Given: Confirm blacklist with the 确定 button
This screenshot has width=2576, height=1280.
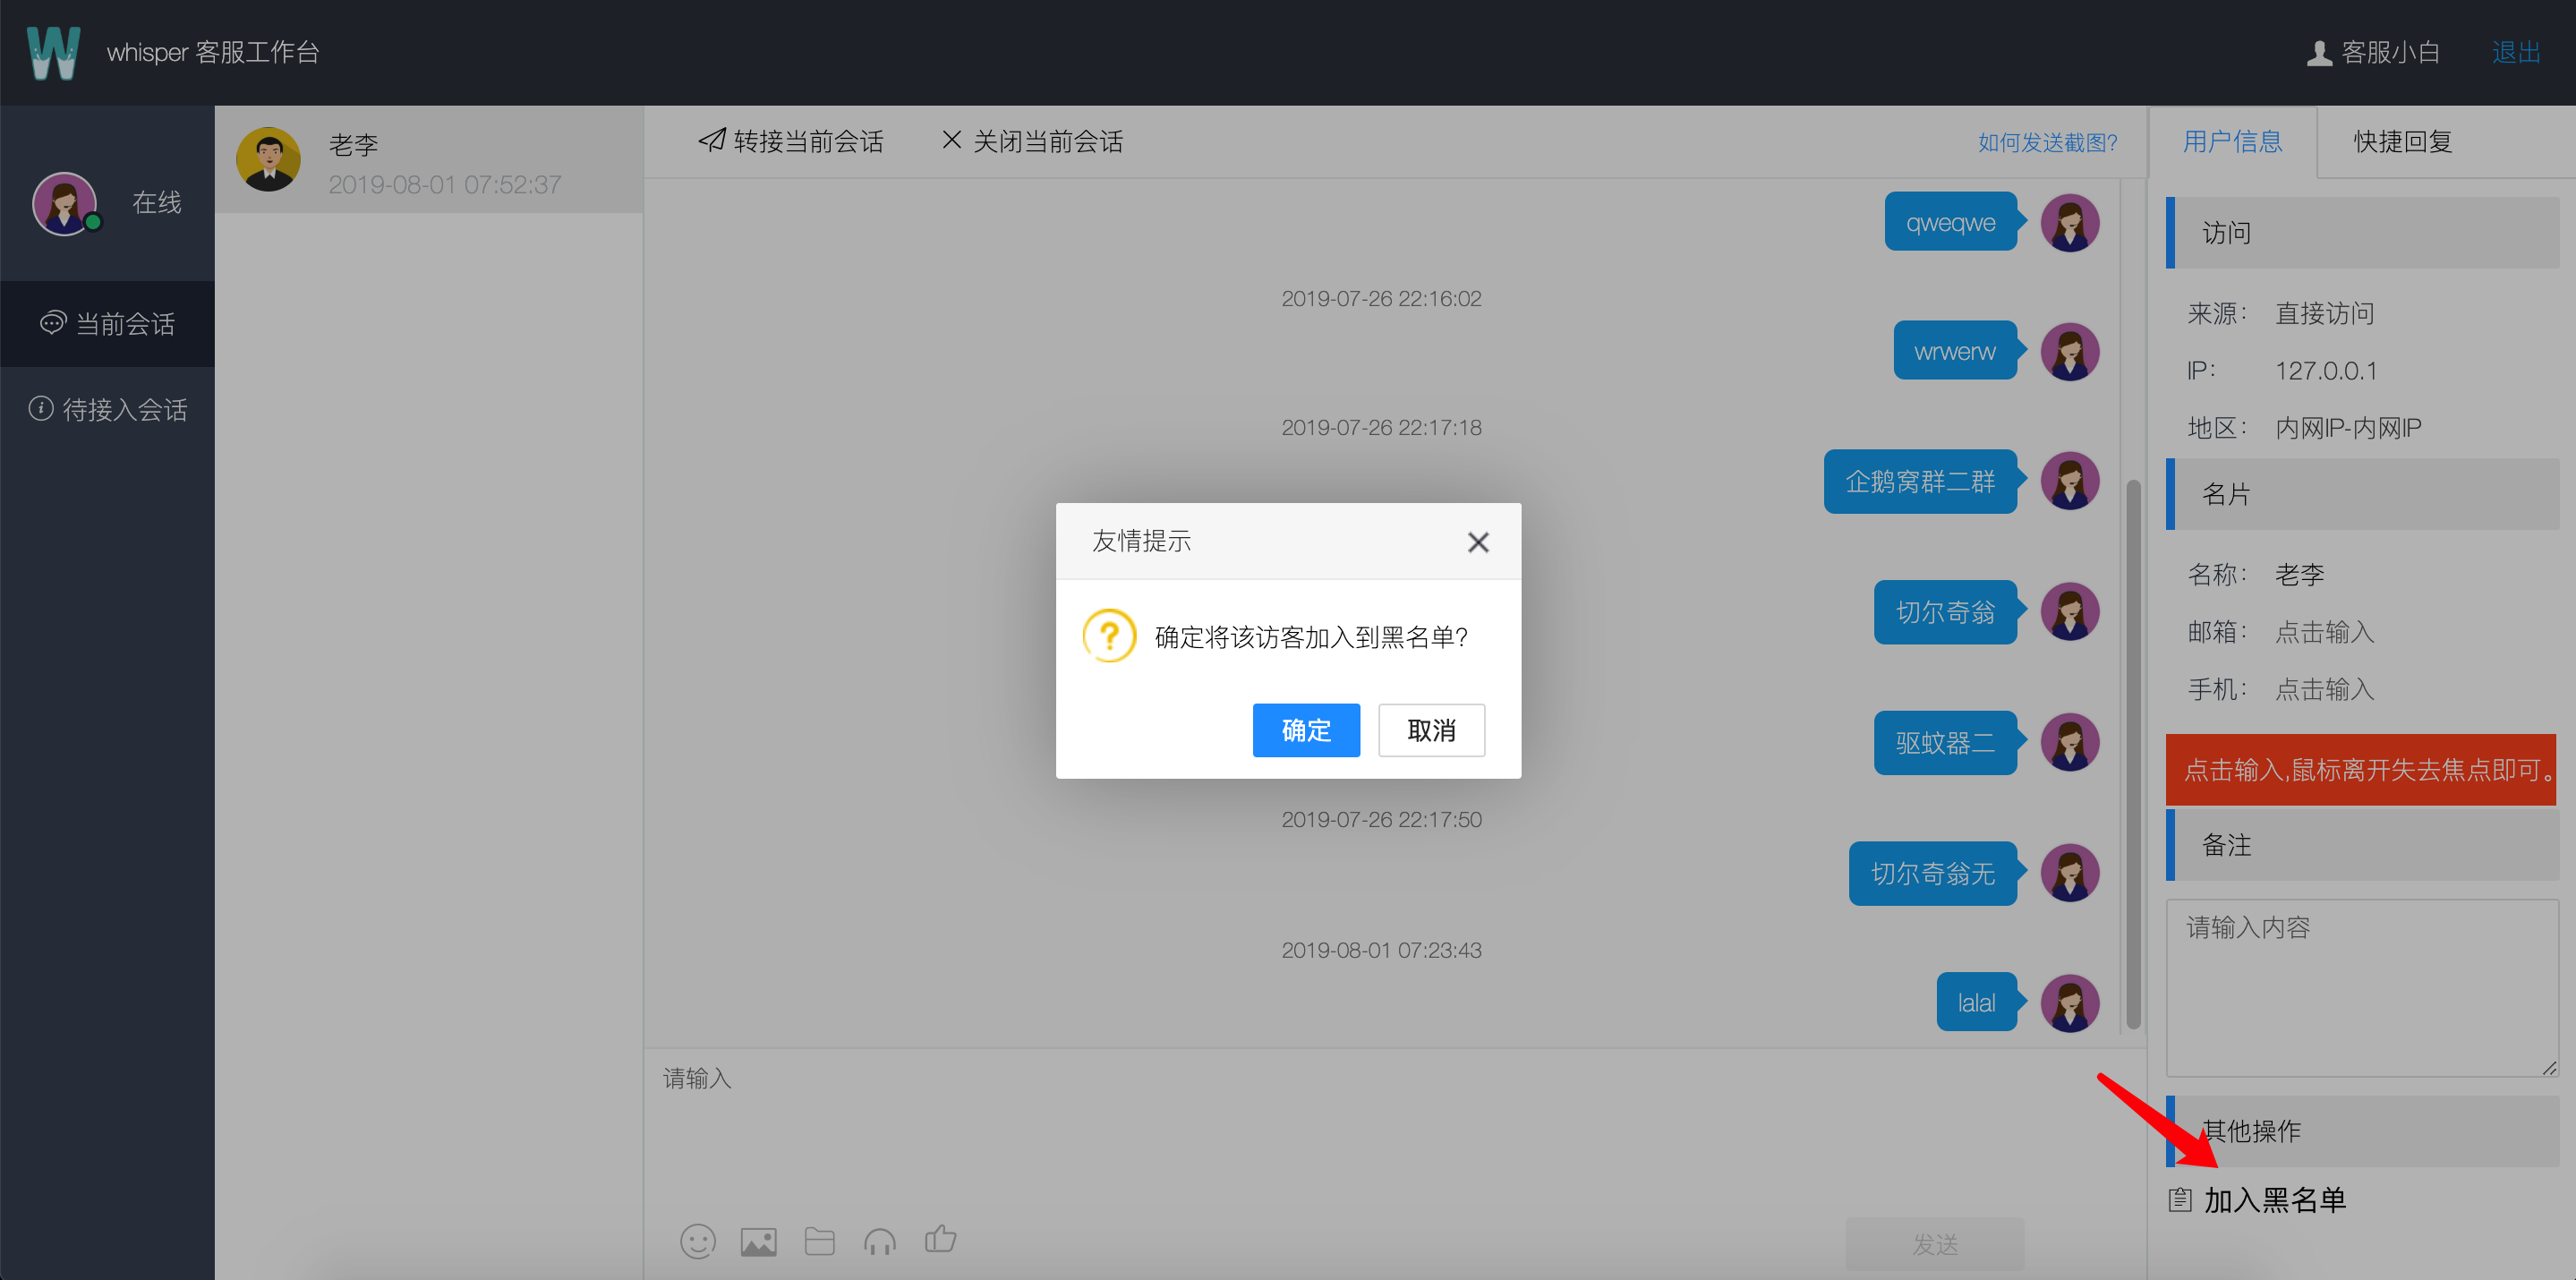Looking at the screenshot, I should (1306, 730).
